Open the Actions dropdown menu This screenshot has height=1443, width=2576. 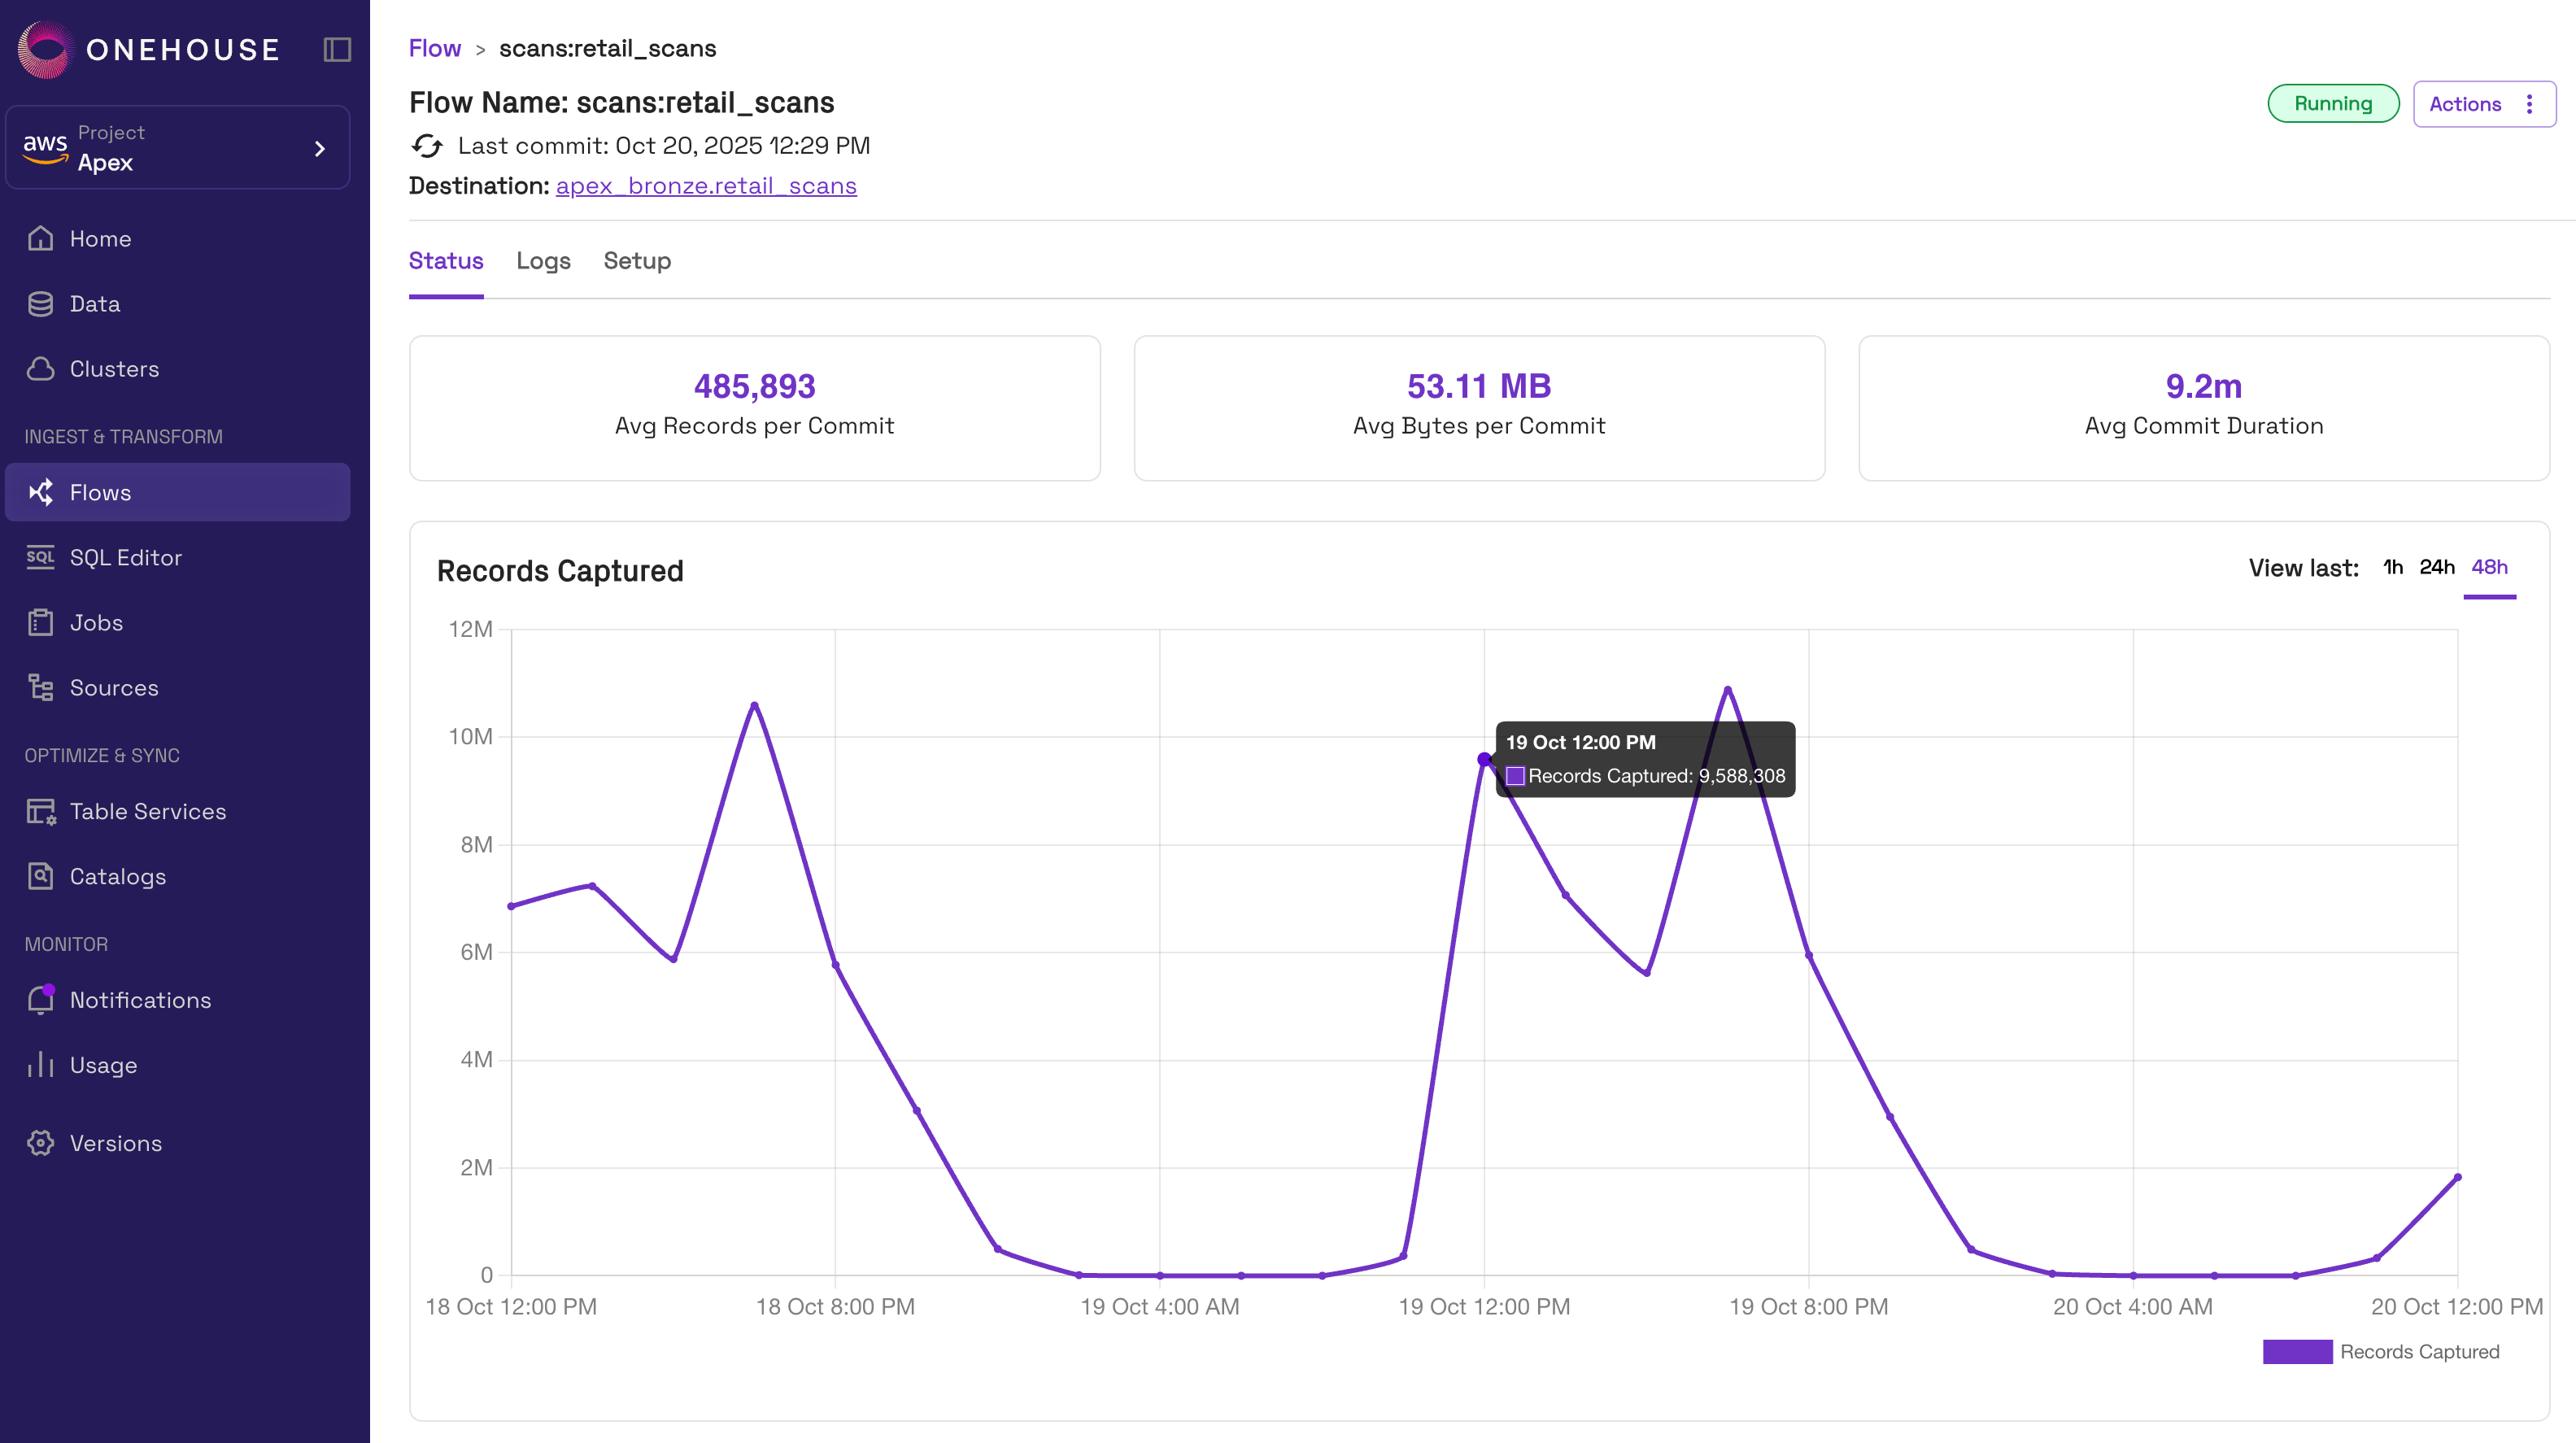[x=2465, y=104]
